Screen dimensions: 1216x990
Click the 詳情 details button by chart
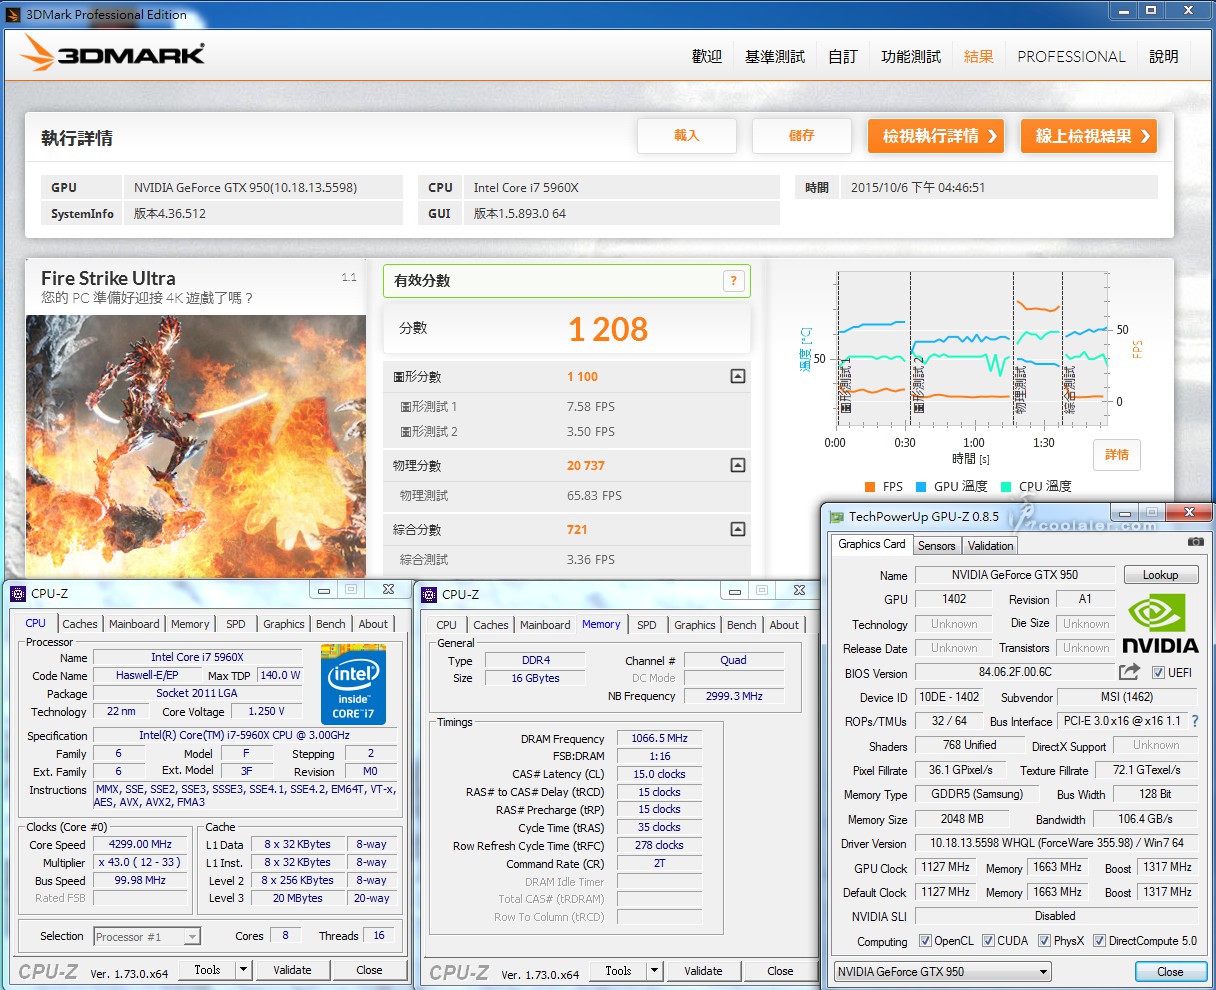click(1116, 455)
